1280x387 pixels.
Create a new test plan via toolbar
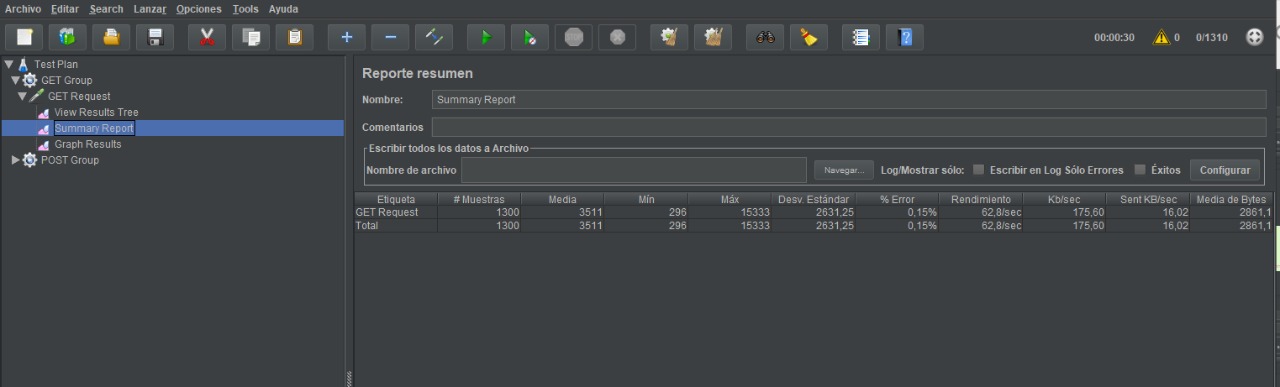click(x=25, y=37)
